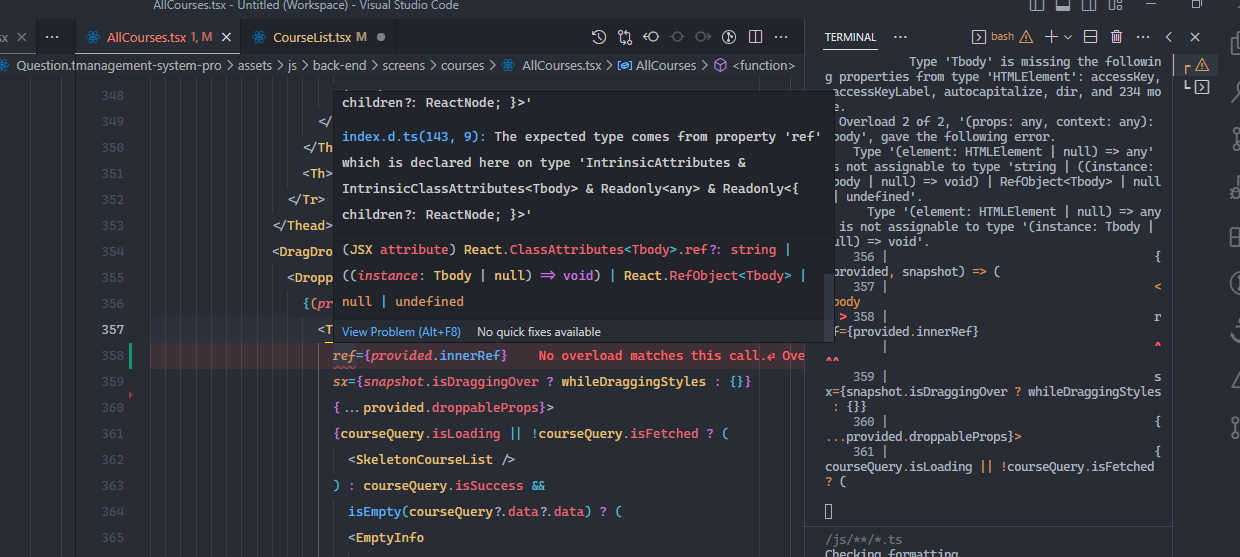Open the screens breadcrumb folder
Screen dimensions: 1240x557
click(403, 65)
